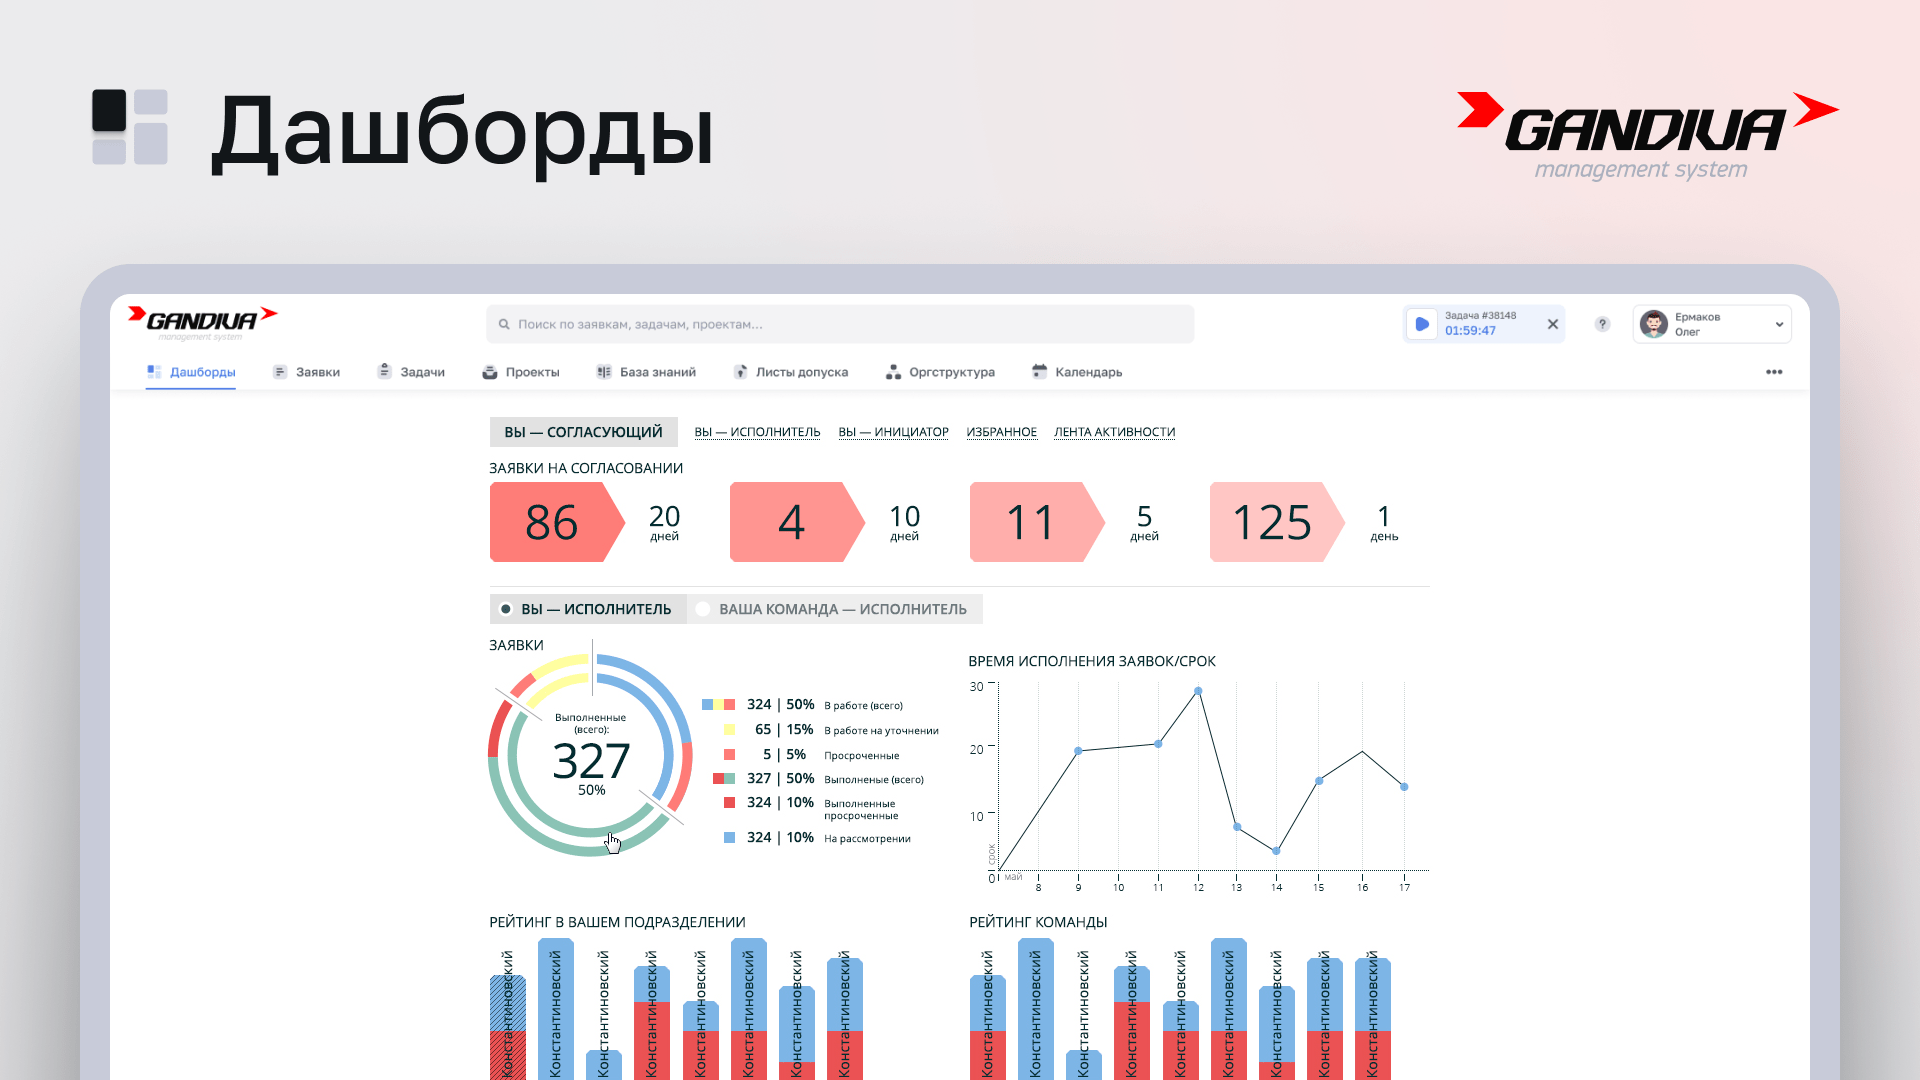
Task: Click the Задачи icon in navigation
Action: point(384,371)
